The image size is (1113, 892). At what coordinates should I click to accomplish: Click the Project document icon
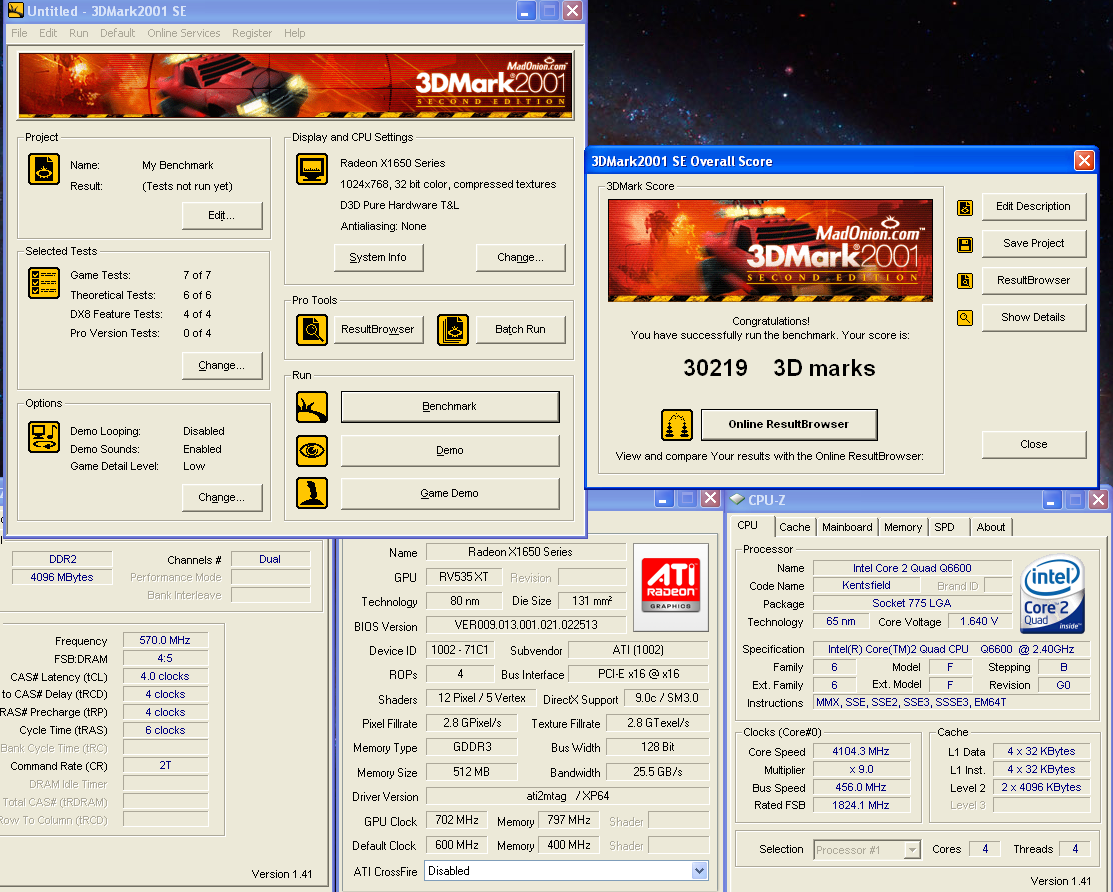tap(44, 170)
